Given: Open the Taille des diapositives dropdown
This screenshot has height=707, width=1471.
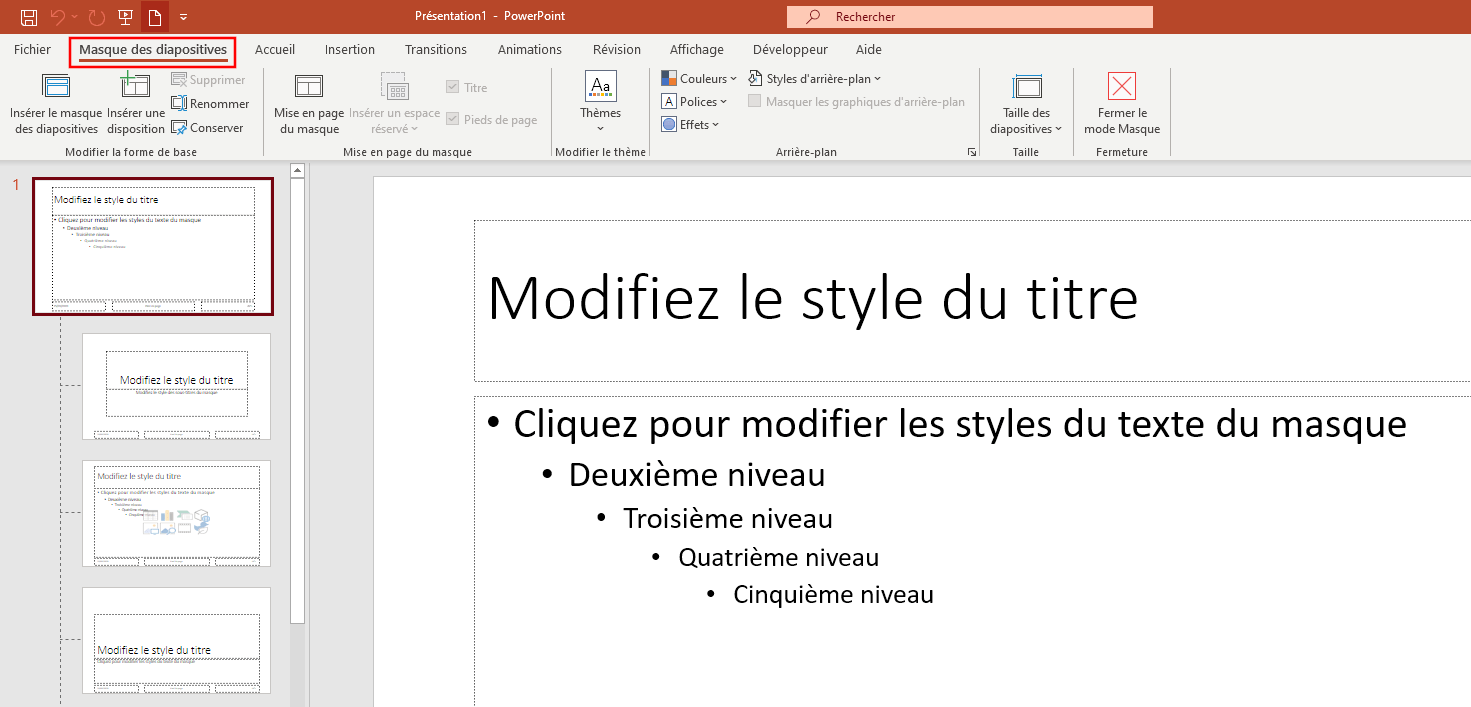Looking at the screenshot, I should (1026, 104).
